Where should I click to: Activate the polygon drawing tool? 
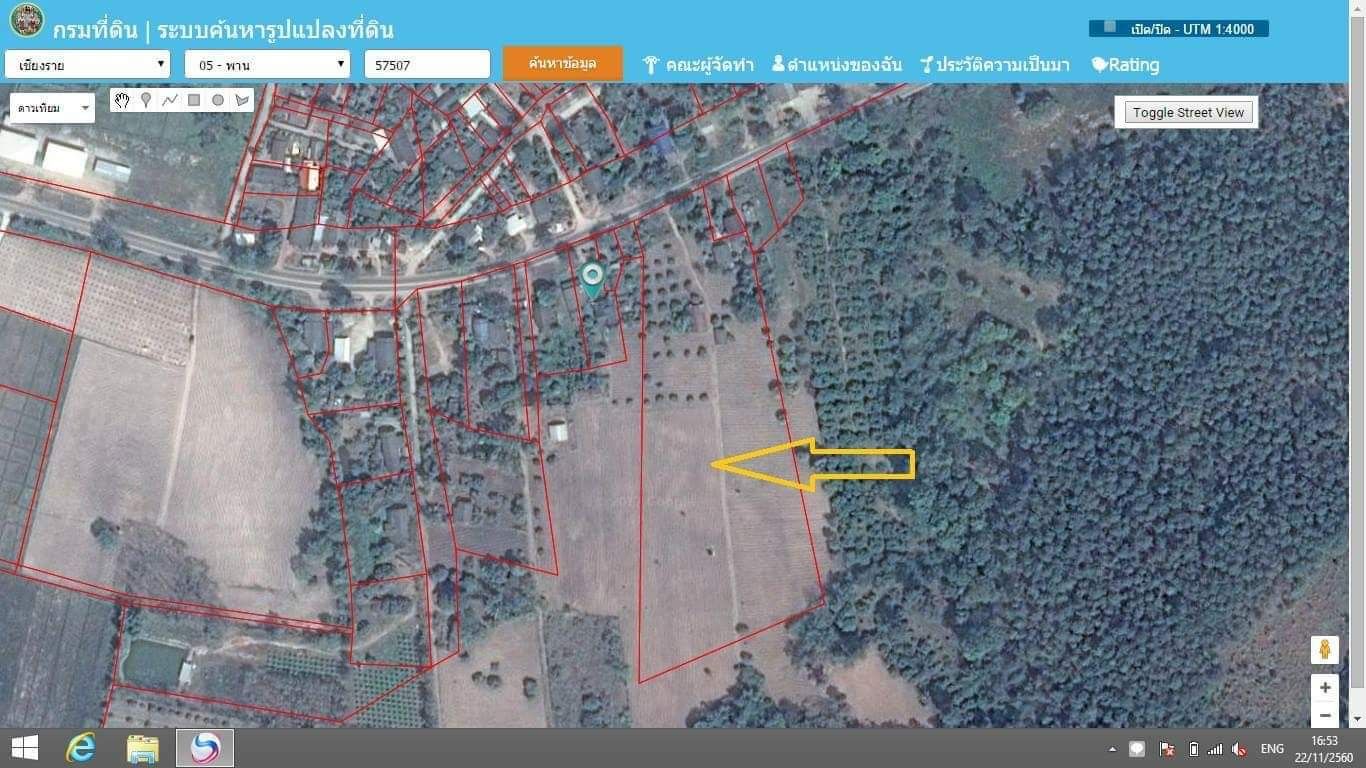(242, 100)
